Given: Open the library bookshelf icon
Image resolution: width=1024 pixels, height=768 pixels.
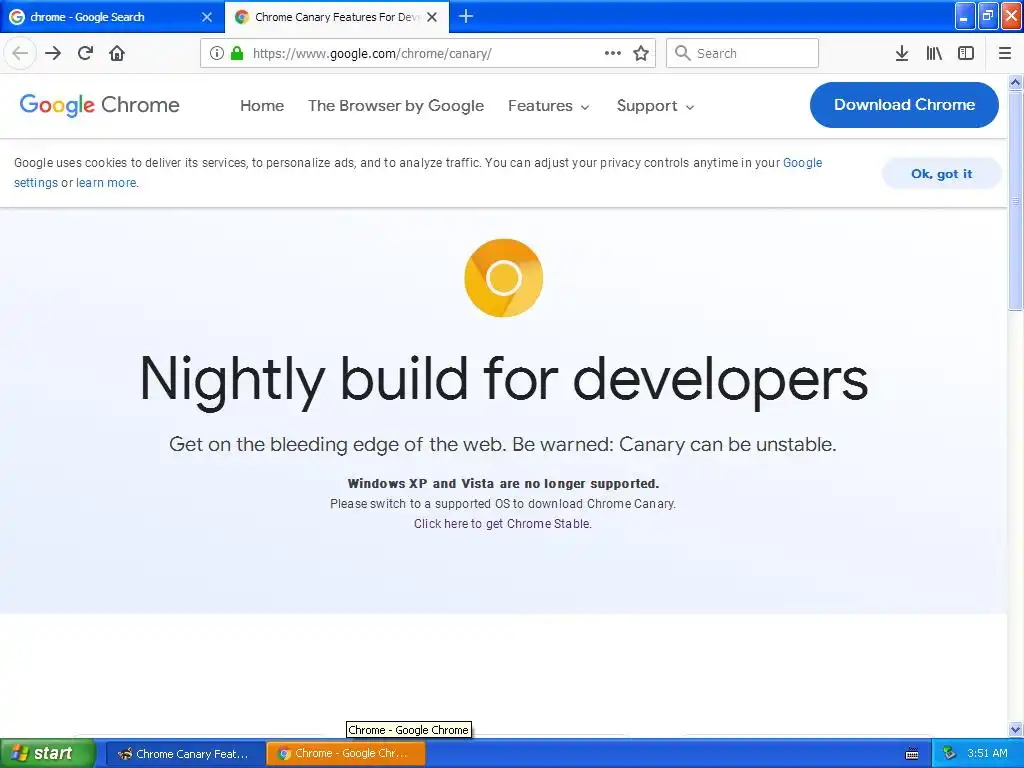Looking at the screenshot, I should (x=934, y=53).
